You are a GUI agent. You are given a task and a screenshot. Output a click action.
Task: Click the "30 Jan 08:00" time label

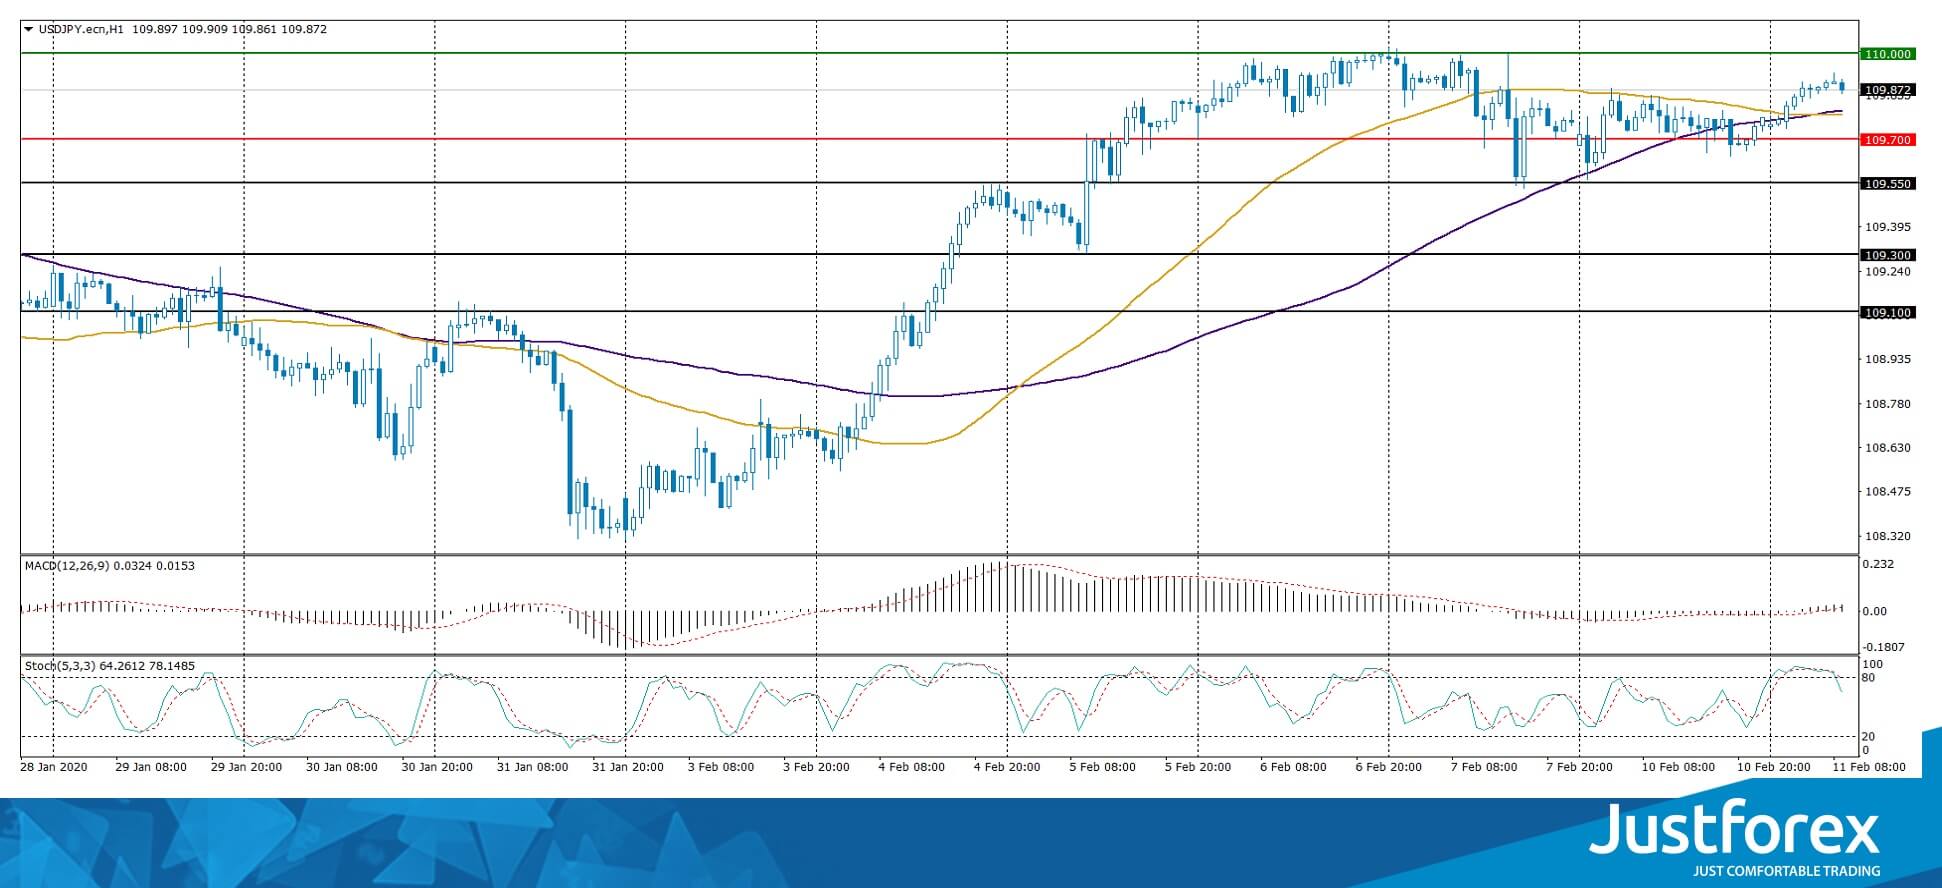(x=342, y=767)
